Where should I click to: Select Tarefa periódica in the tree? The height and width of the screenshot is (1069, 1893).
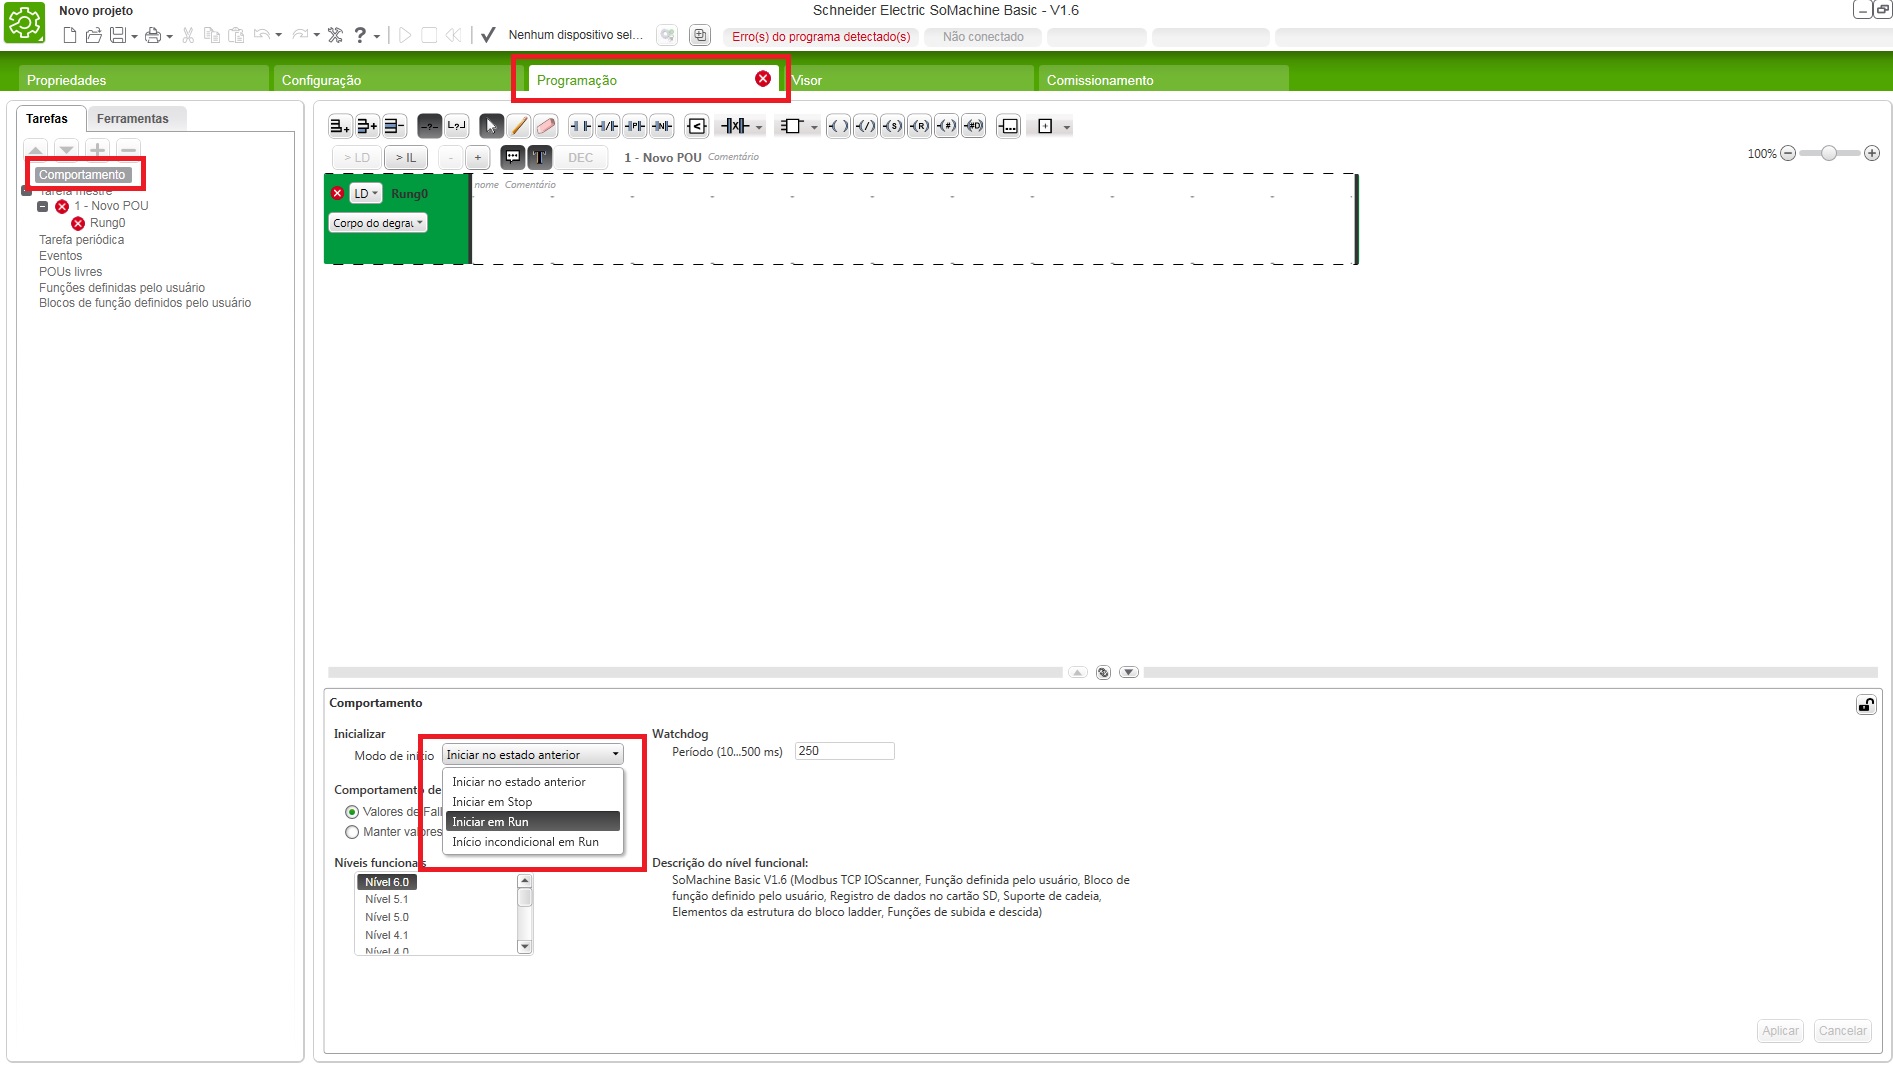pos(82,240)
